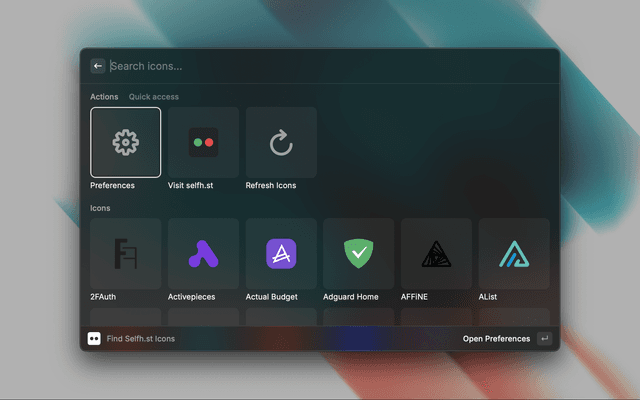Click the Refresh Icons circular arrow
640x400 pixels.
pyautogui.click(x=281, y=142)
